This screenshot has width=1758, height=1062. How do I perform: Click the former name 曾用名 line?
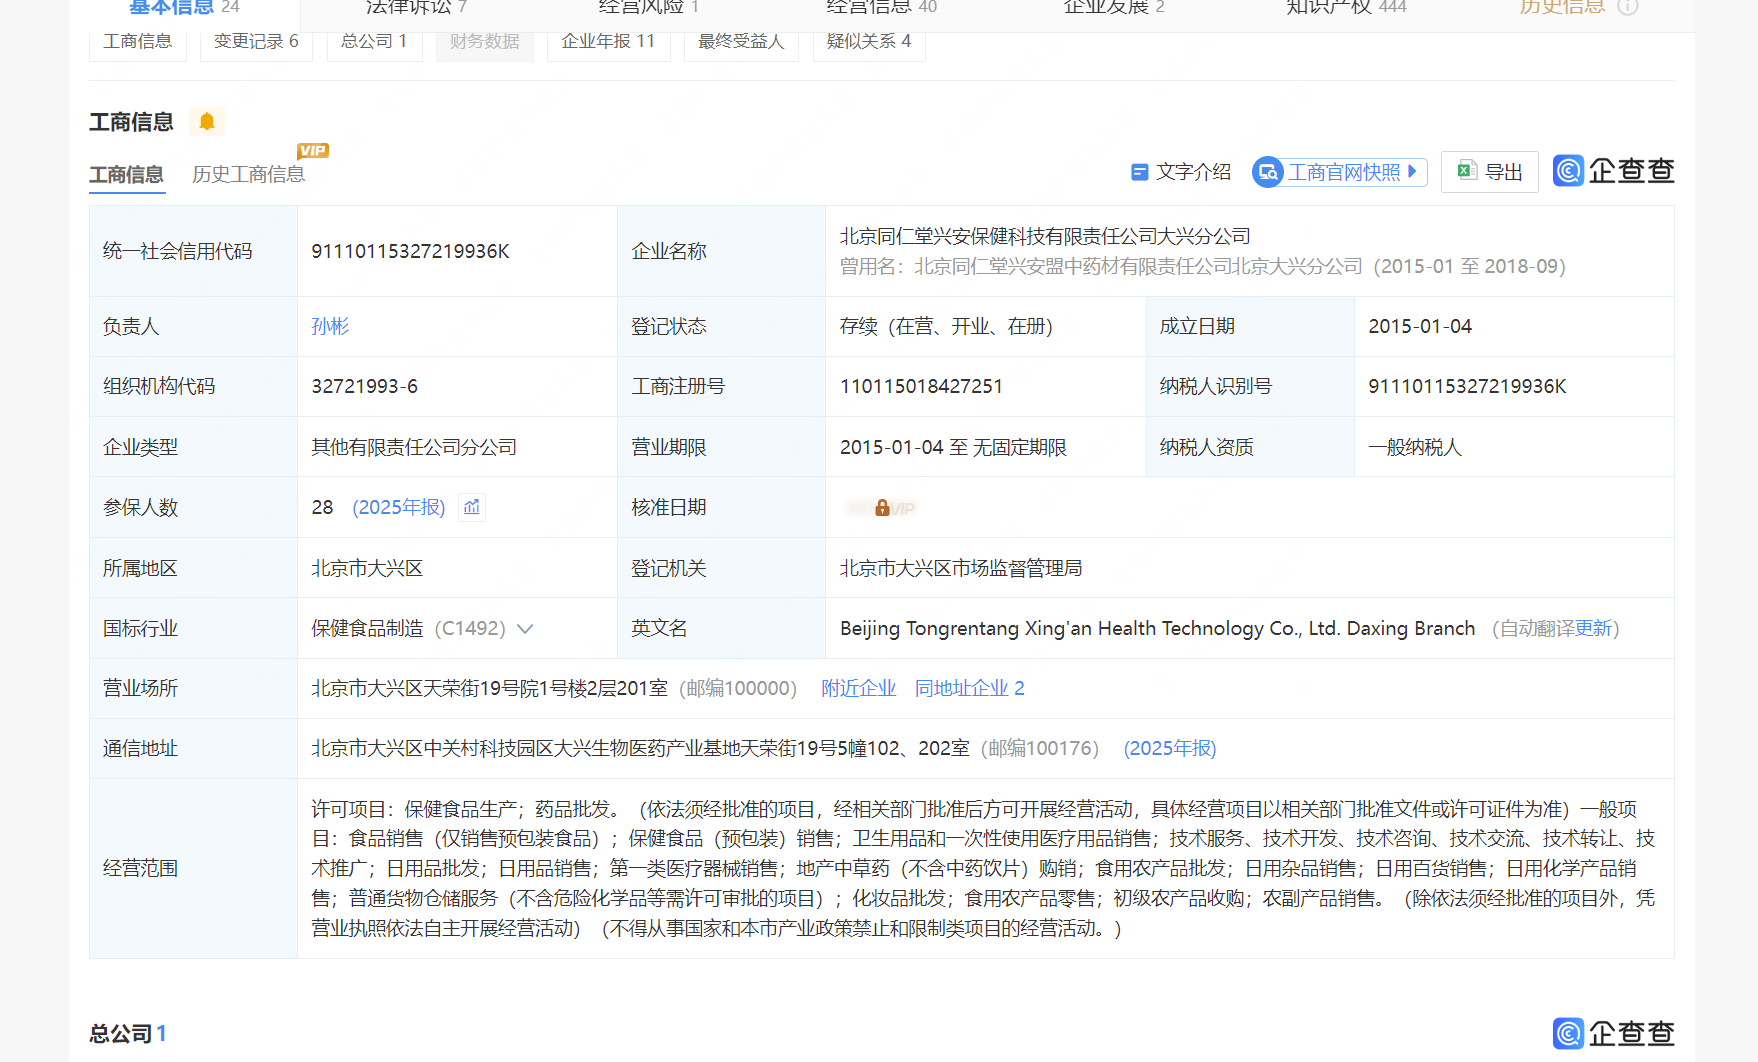pos(1203,266)
